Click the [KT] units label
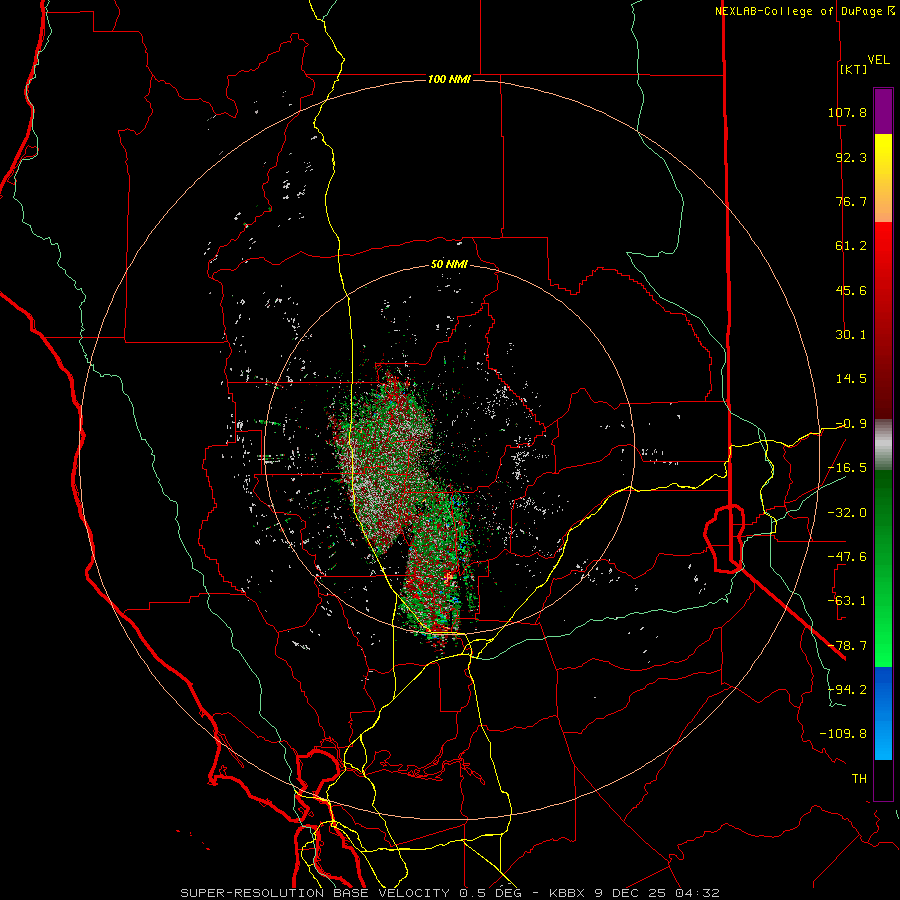 pyautogui.click(x=853, y=69)
